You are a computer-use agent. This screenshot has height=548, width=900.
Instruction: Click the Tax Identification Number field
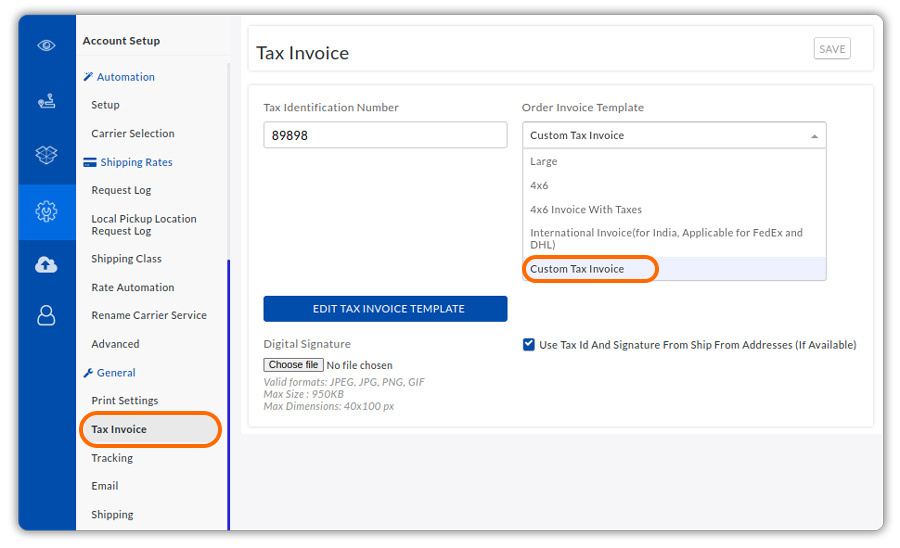point(385,135)
